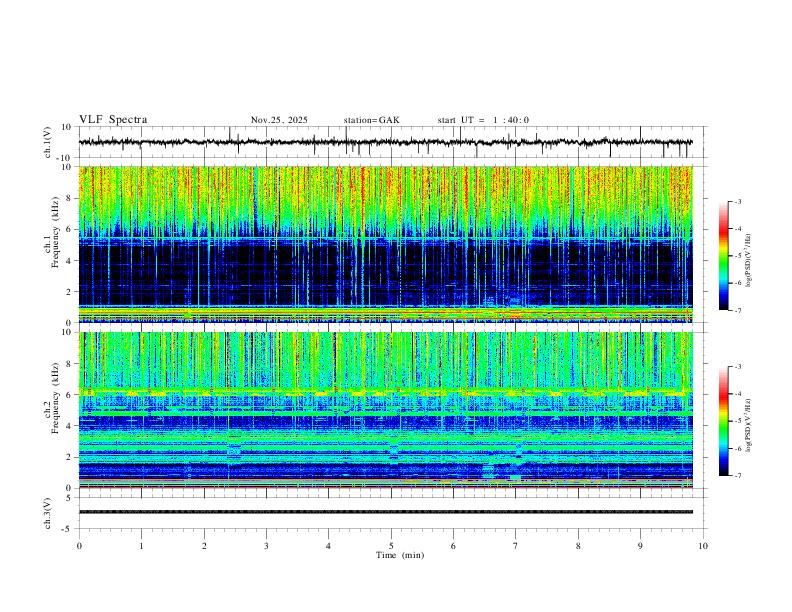
Task: Click the "-3" tick on ch.1 colorbar
Action: tap(738, 201)
